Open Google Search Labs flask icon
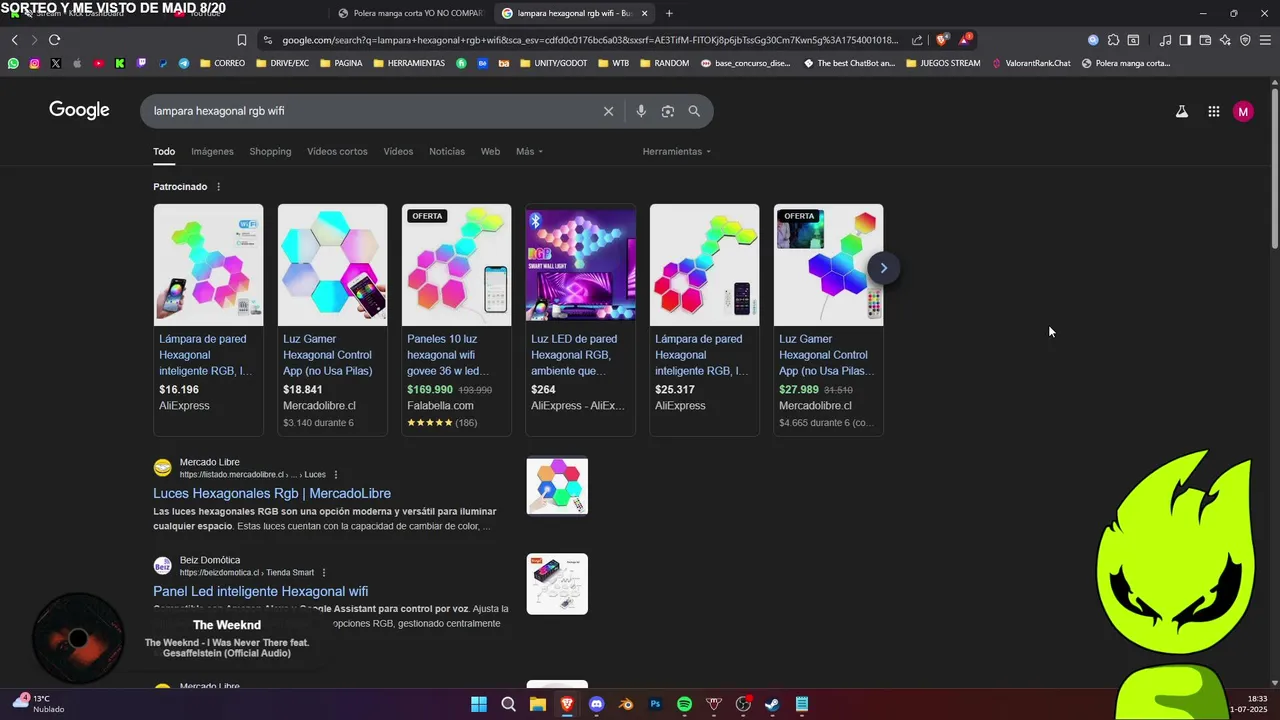 click(x=1182, y=112)
